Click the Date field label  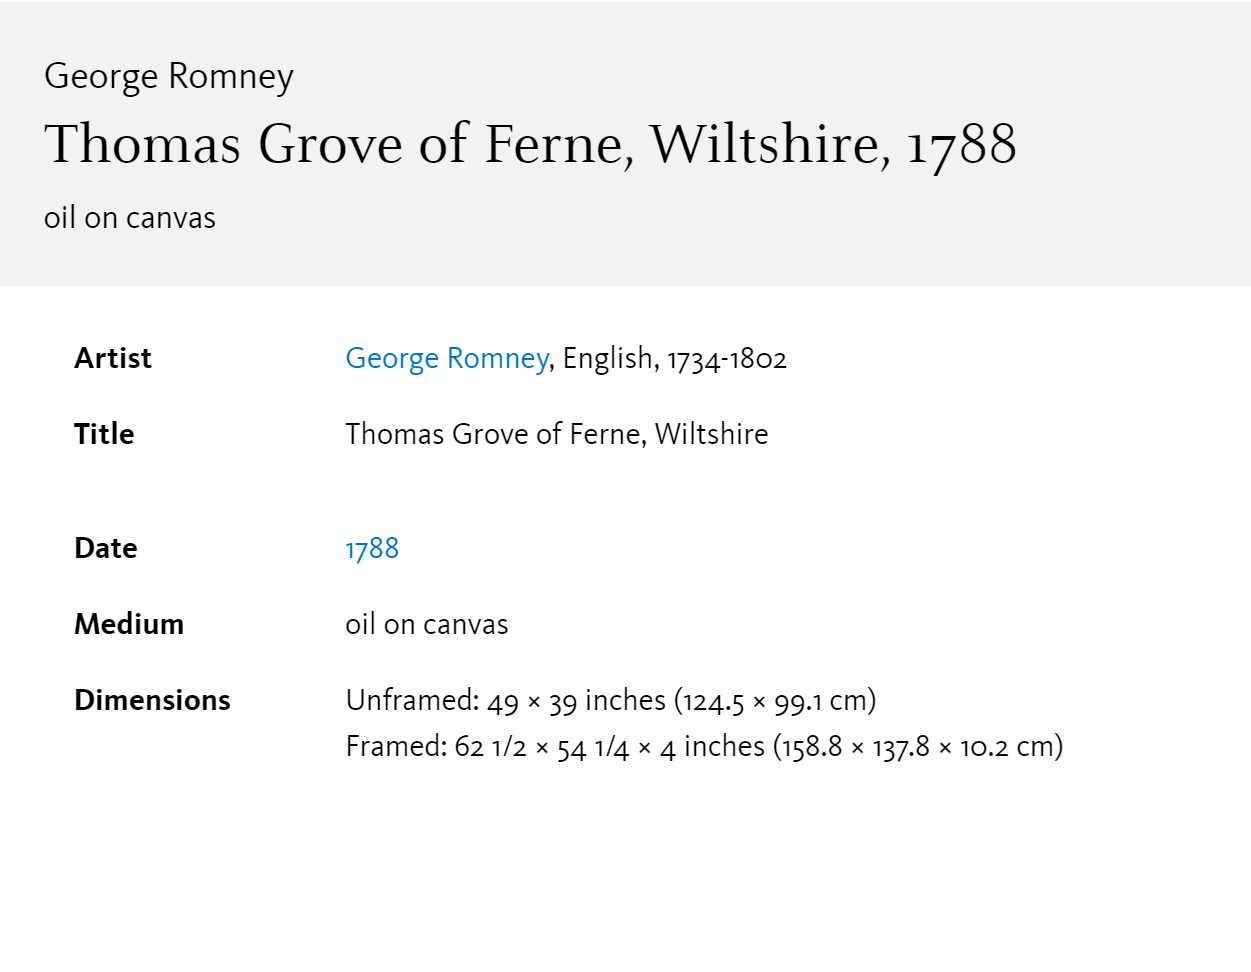tap(106, 548)
